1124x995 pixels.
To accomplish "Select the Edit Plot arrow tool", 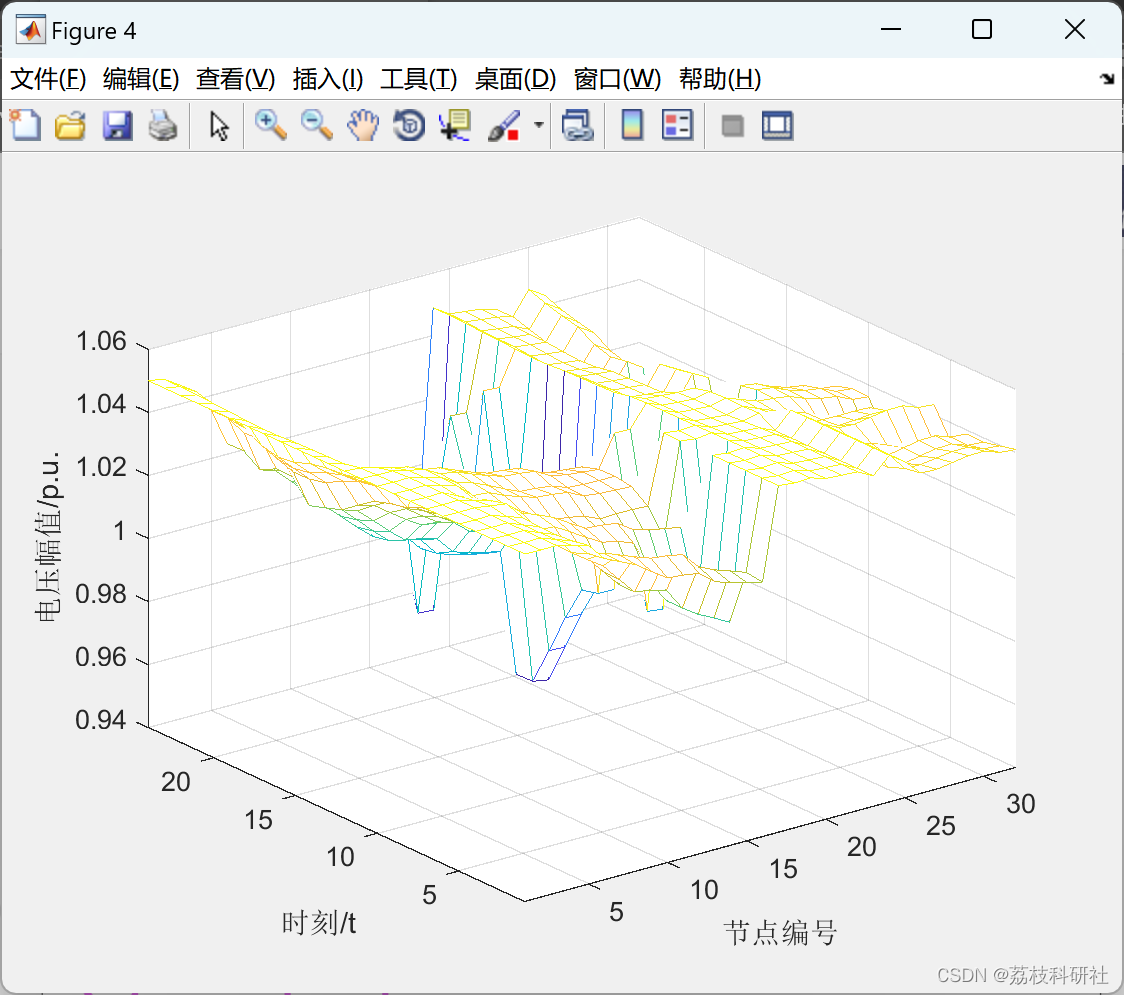I will tap(219, 125).
